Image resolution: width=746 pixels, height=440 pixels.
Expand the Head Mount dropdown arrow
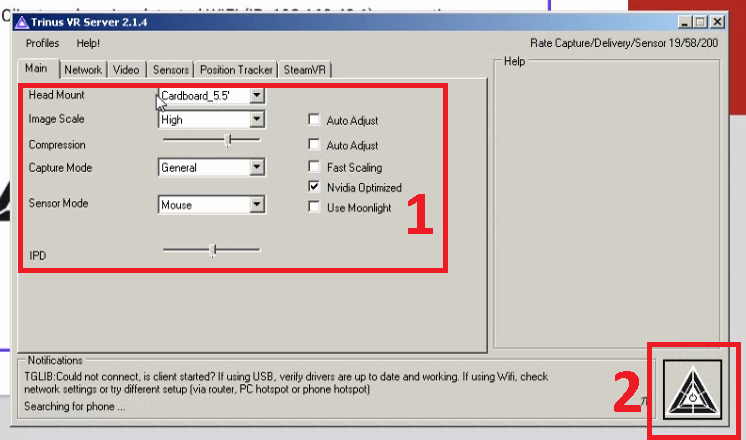pos(257,95)
